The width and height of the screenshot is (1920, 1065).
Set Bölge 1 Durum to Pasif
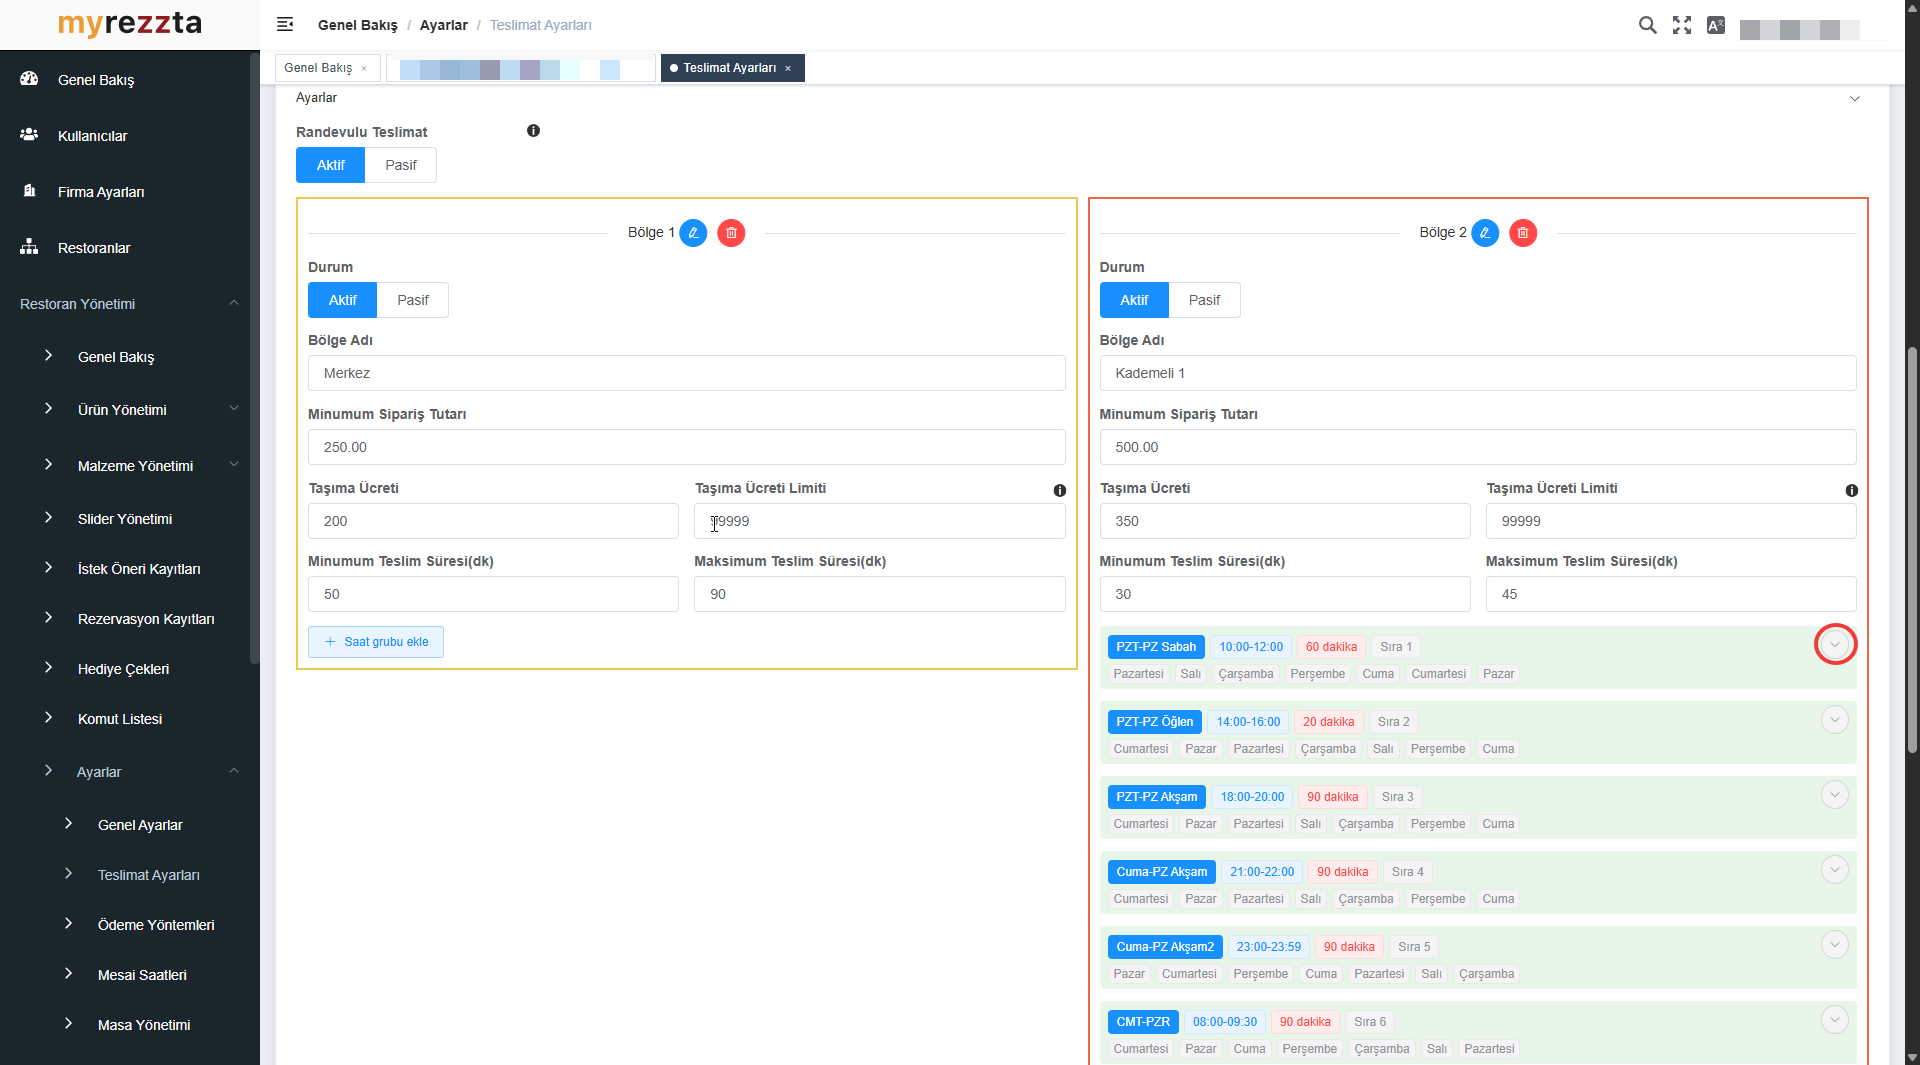[x=413, y=300]
